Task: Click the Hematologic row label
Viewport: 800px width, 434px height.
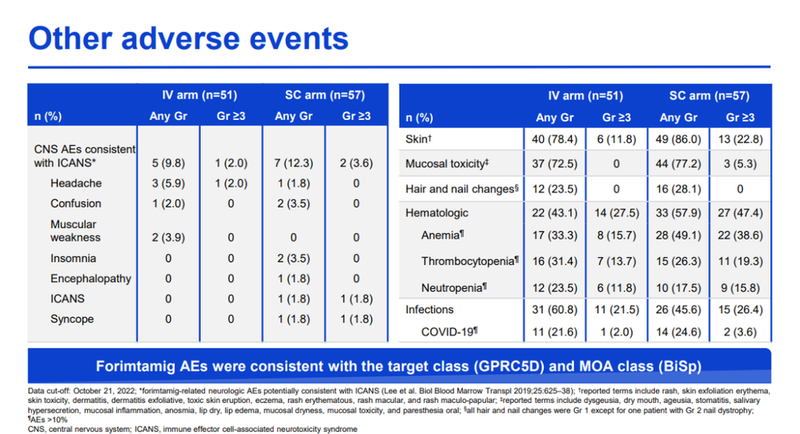Action: 438,213
